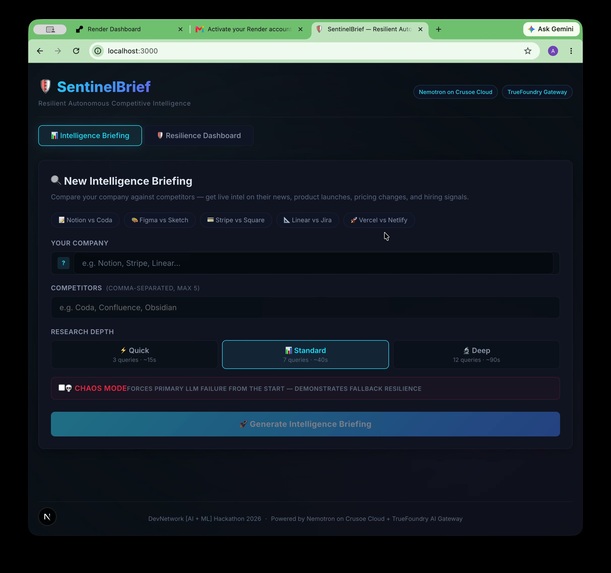The image size is (611, 573).
Task: Choose the Notion vs Coda preset
Action: pyautogui.click(x=85, y=220)
